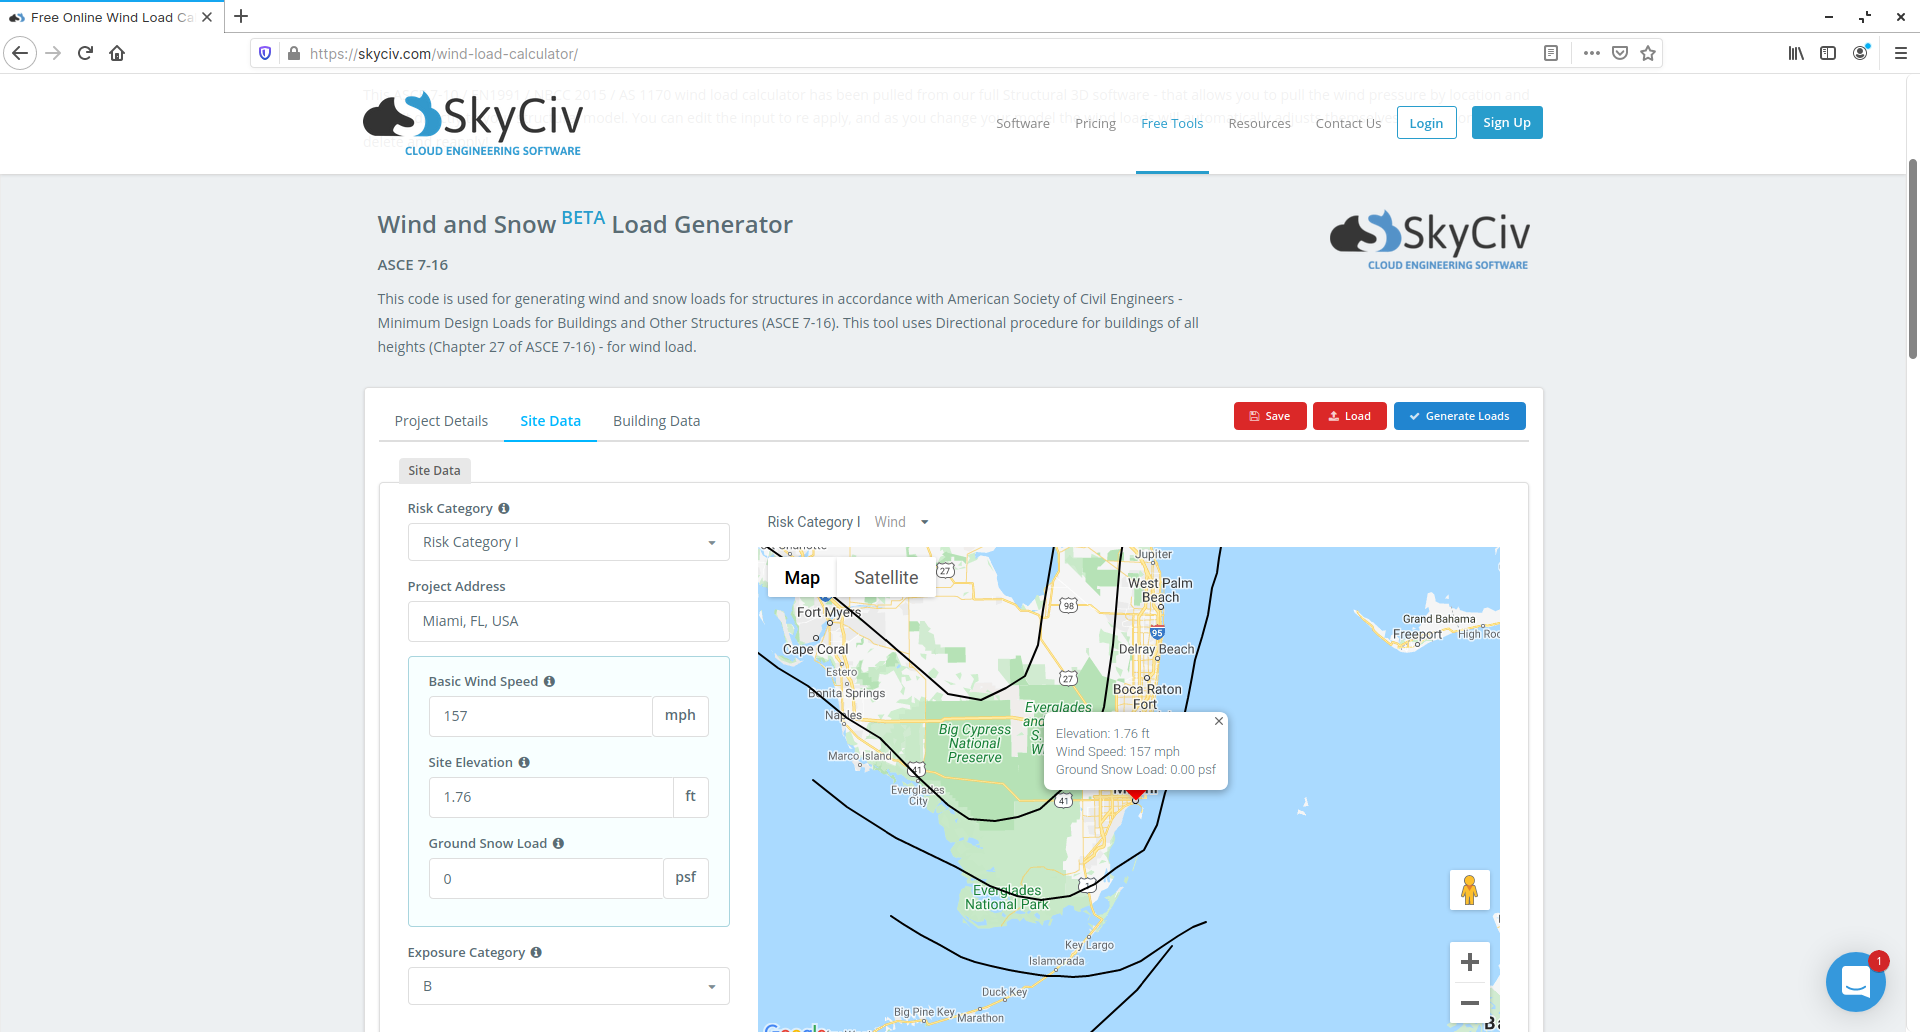Show site security padlock info
Screen dimensions: 1920x1032
[x=293, y=53]
